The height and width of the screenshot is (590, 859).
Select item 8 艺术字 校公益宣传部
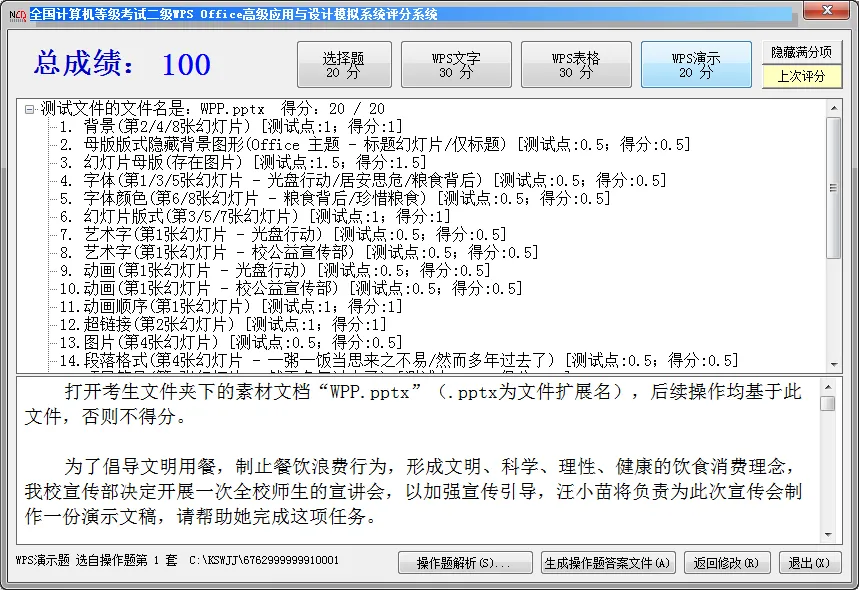299,253
